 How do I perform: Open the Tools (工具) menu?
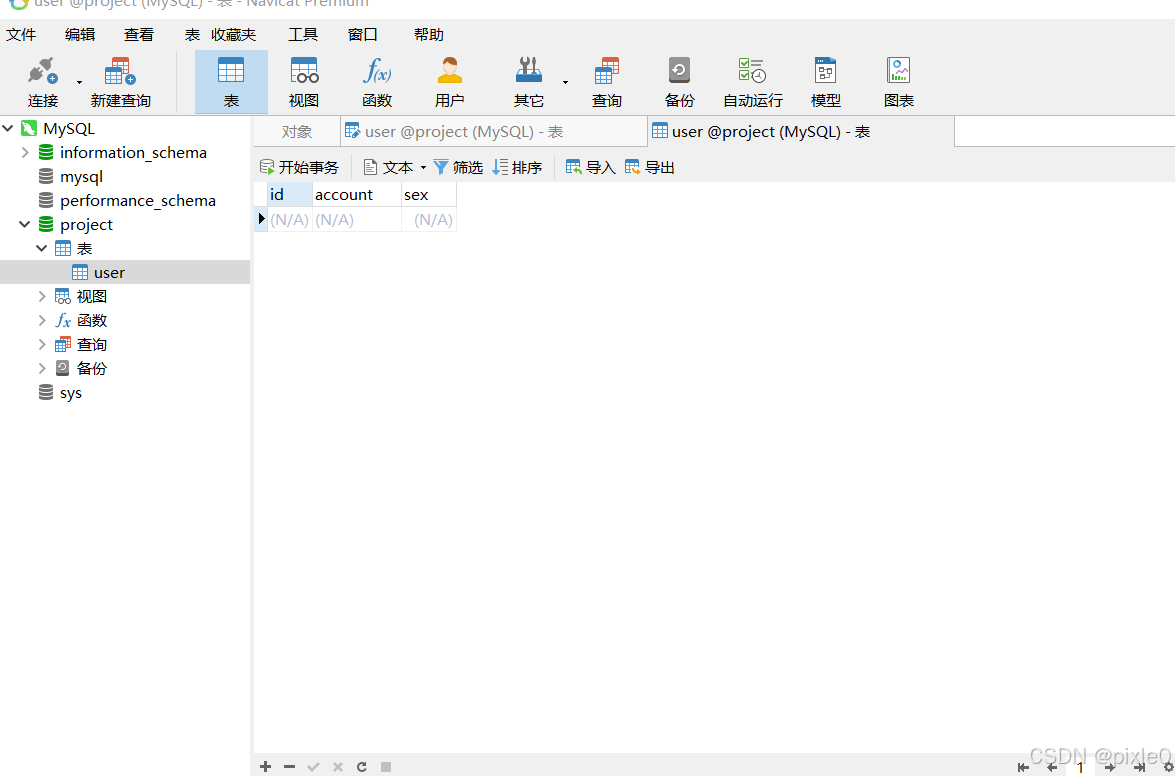tap(303, 34)
